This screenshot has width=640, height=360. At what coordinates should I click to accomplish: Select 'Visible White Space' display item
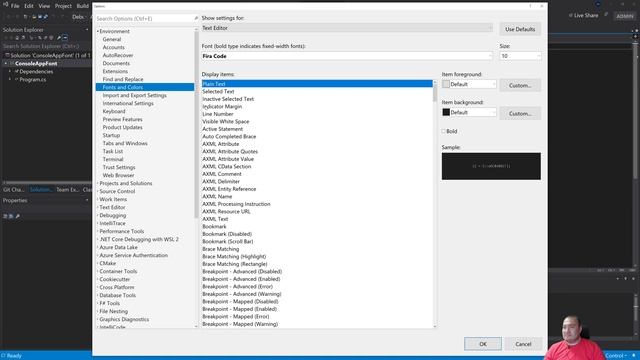317,122
